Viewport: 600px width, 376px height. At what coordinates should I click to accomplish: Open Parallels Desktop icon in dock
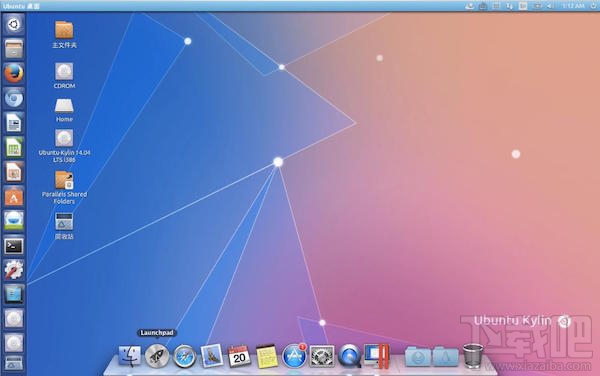point(377,356)
